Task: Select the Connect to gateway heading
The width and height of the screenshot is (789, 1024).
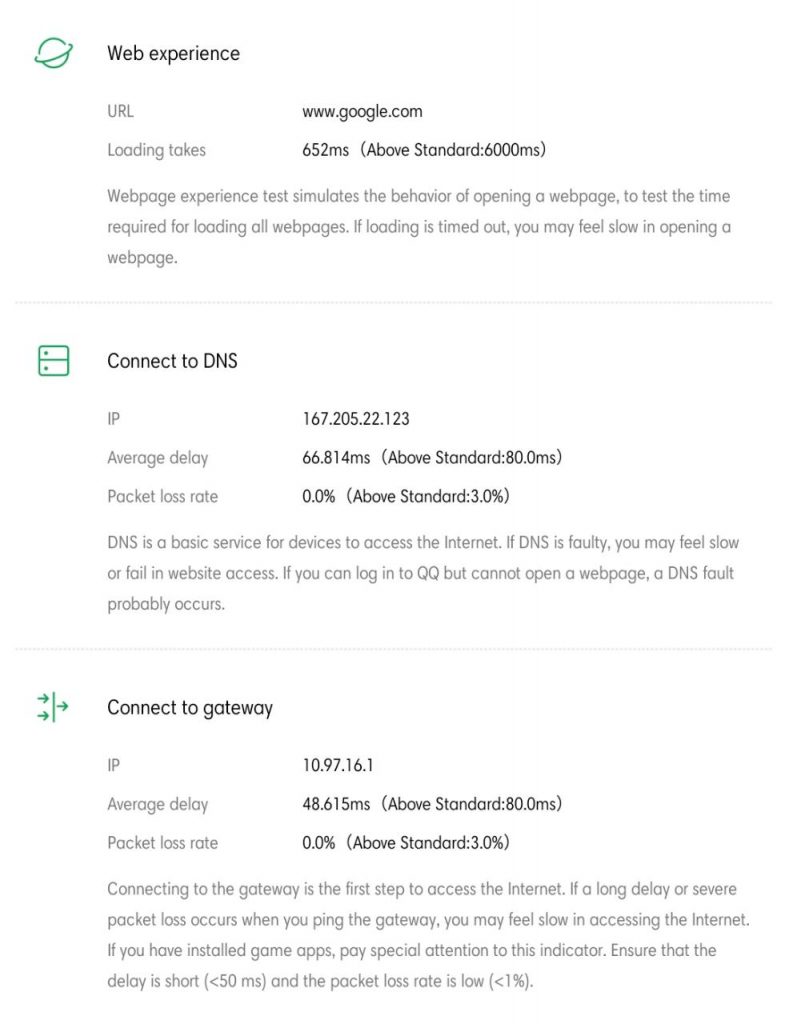Action: 190,707
